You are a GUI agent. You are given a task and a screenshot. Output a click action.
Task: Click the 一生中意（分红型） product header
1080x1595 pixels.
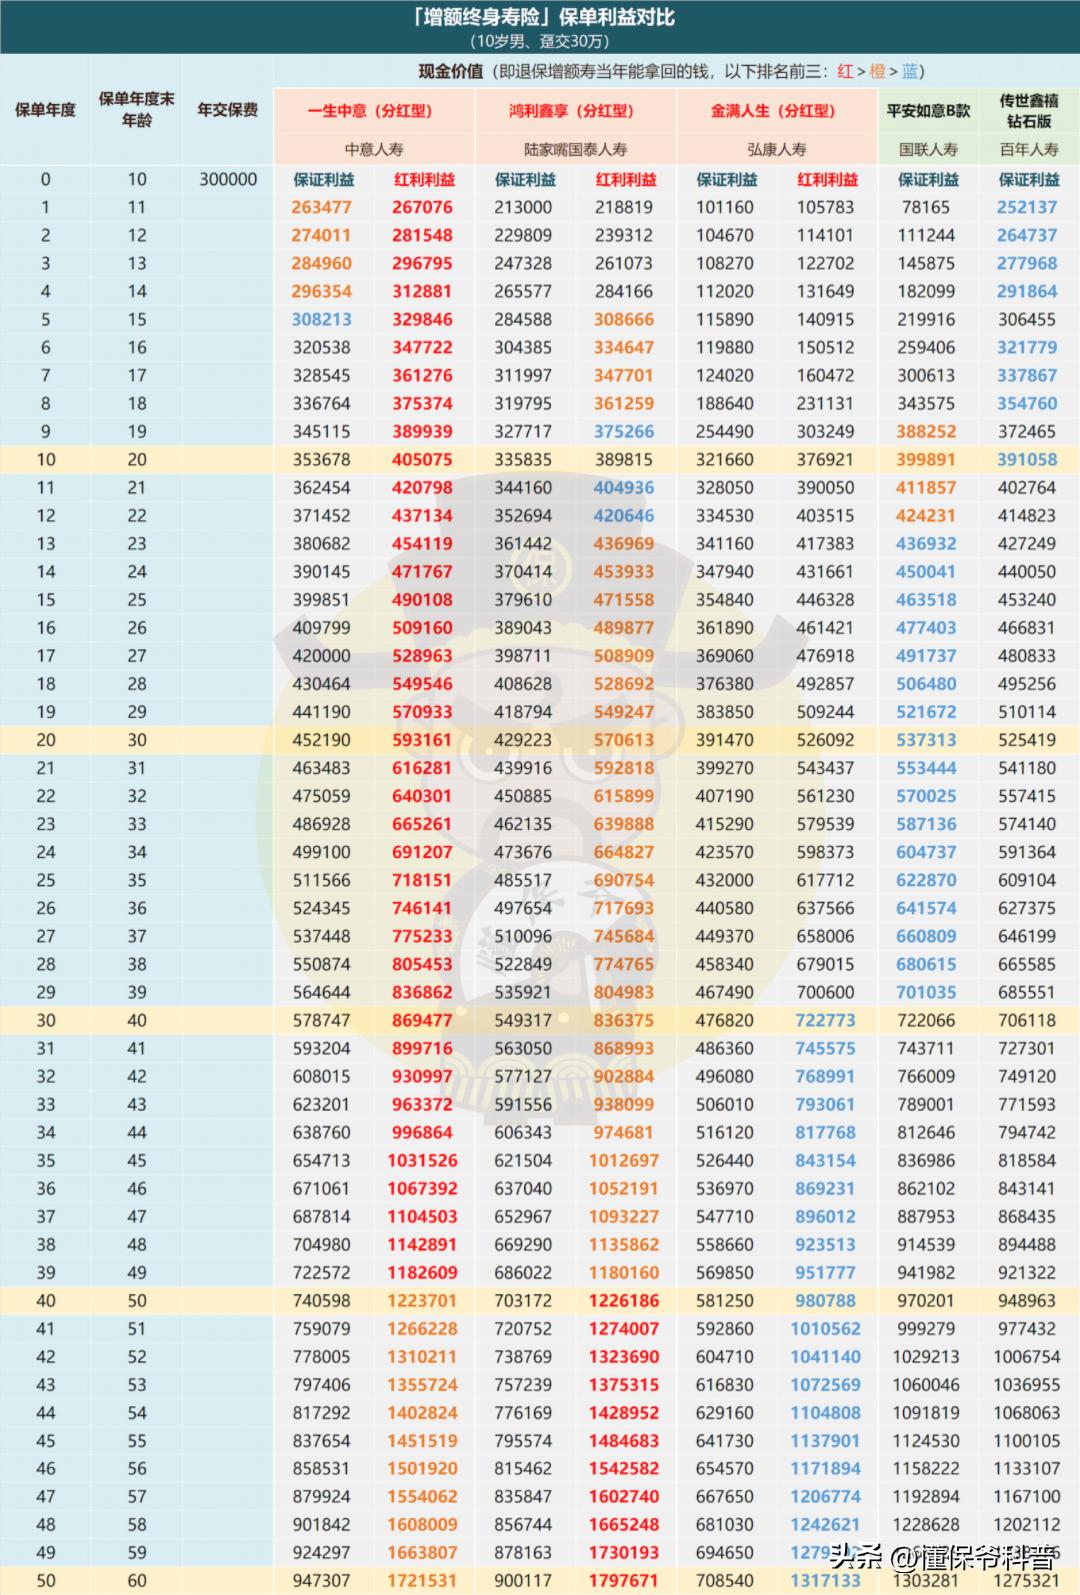[x=373, y=111]
